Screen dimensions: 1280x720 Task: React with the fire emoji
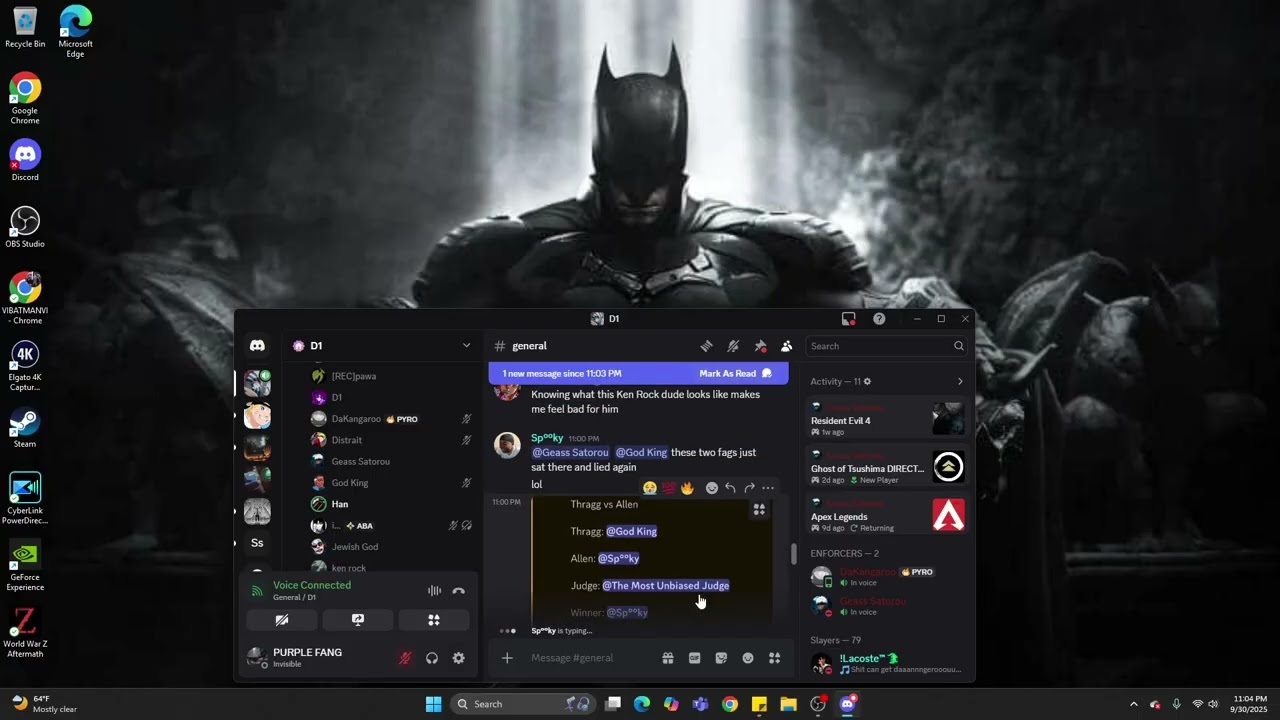[687, 488]
